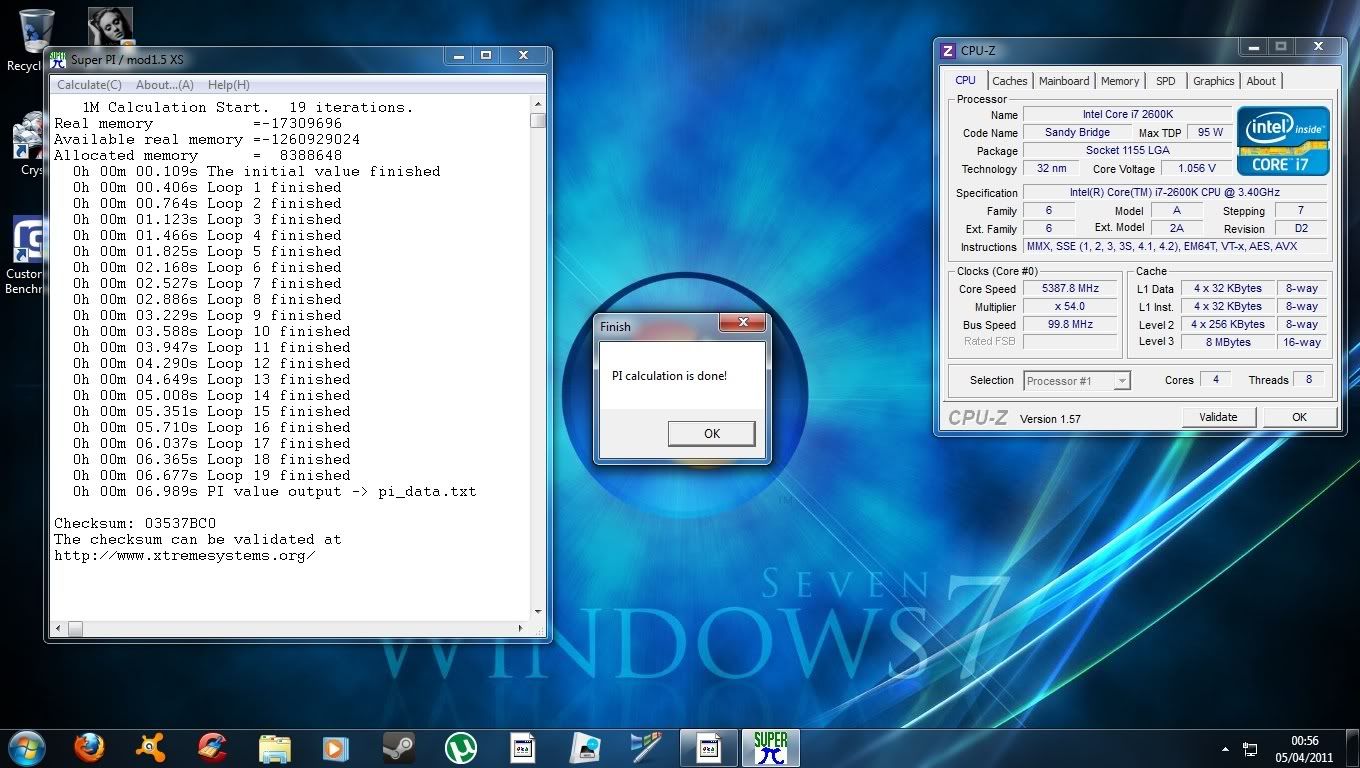This screenshot has height=768, width=1360.
Task: Open the Windows Start orb
Action: coord(27,746)
